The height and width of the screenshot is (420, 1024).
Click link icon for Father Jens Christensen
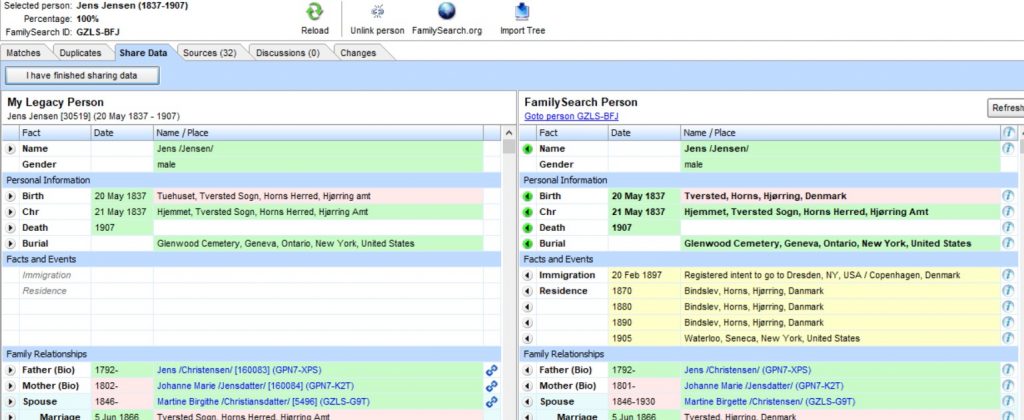pyautogui.click(x=492, y=370)
